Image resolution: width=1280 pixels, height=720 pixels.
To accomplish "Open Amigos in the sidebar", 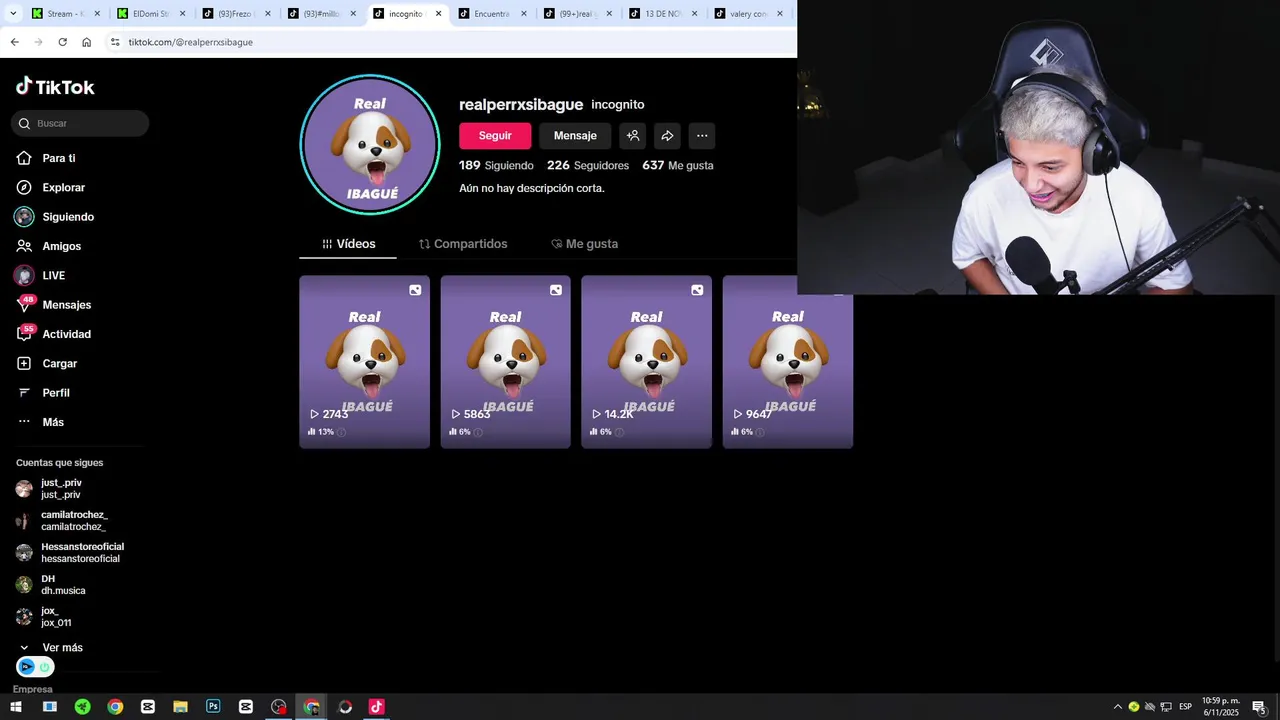I will coord(61,246).
